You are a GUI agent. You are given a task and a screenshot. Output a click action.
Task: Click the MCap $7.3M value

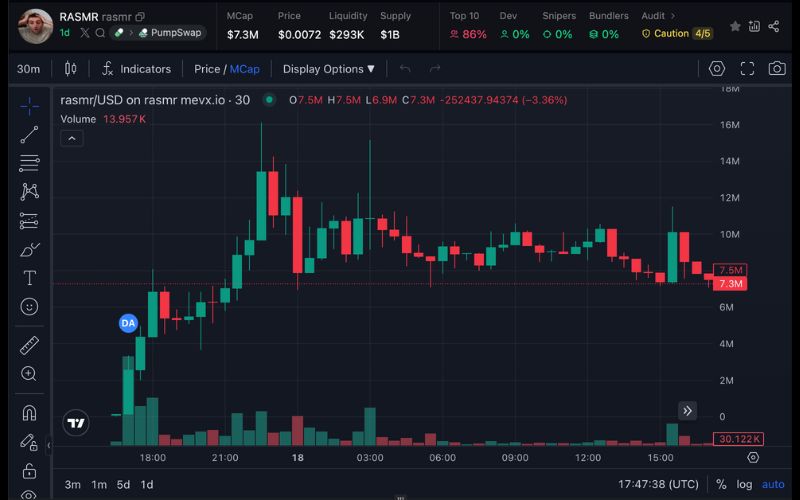pos(243,35)
